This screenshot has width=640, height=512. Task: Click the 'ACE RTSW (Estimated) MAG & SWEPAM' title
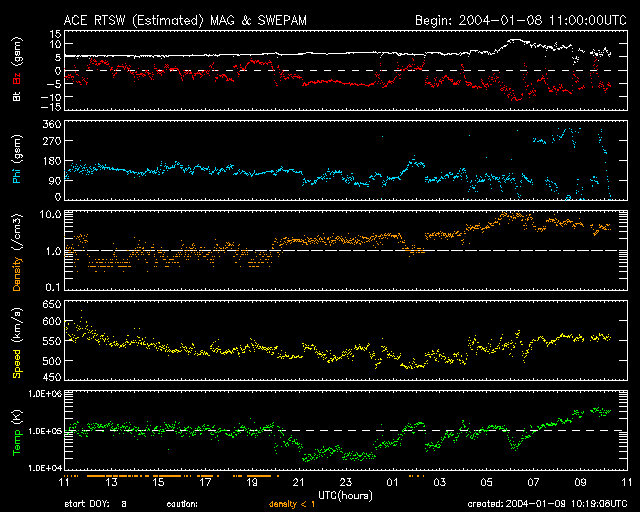point(185,20)
